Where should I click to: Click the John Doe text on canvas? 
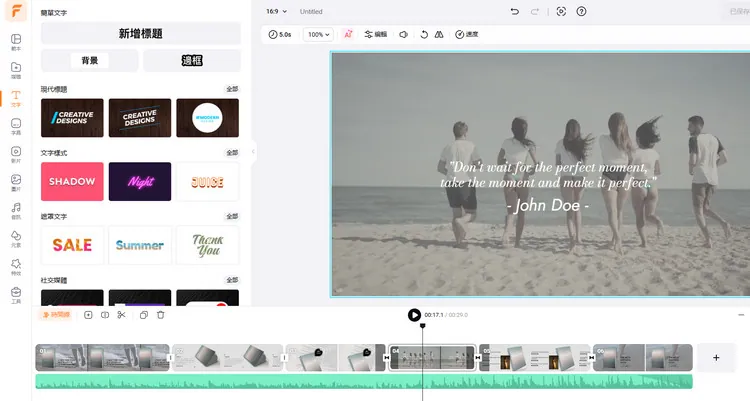548,205
